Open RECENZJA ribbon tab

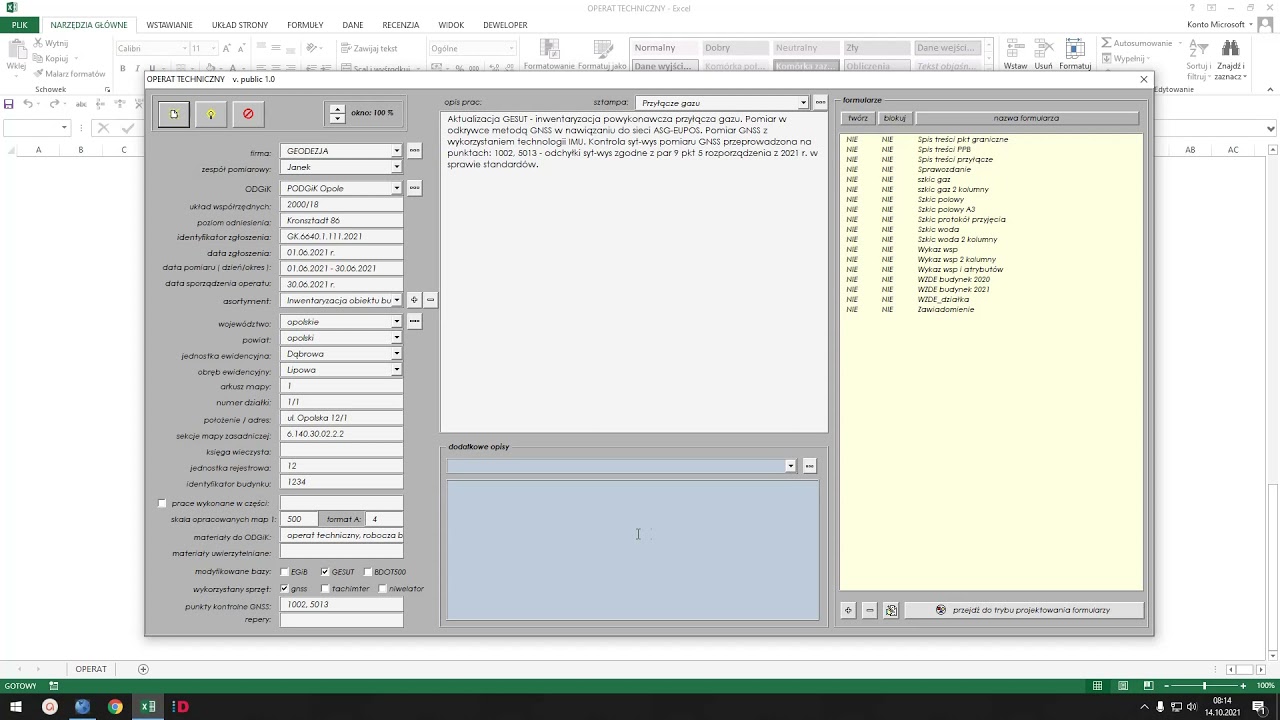pos(400,24)
